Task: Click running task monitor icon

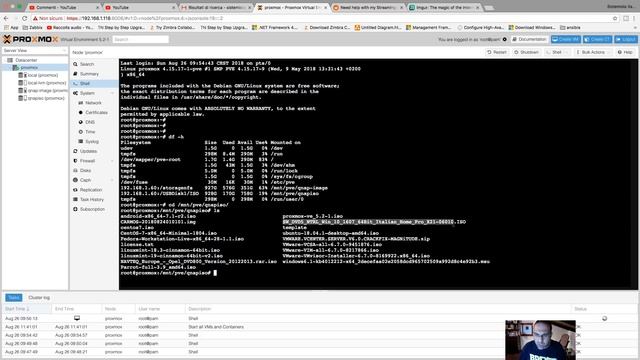Action: (77, 318)
